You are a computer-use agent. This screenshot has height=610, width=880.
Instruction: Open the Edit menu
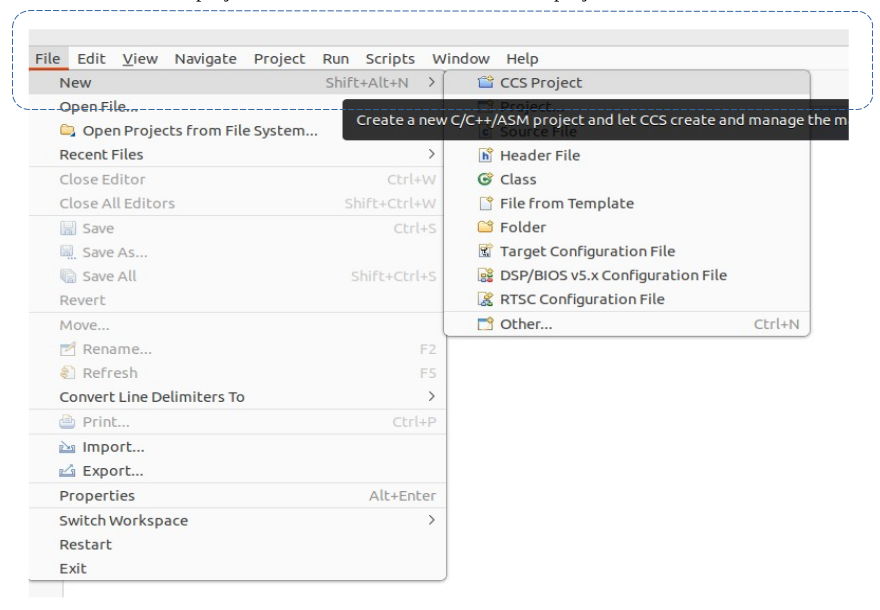point(91,59)
